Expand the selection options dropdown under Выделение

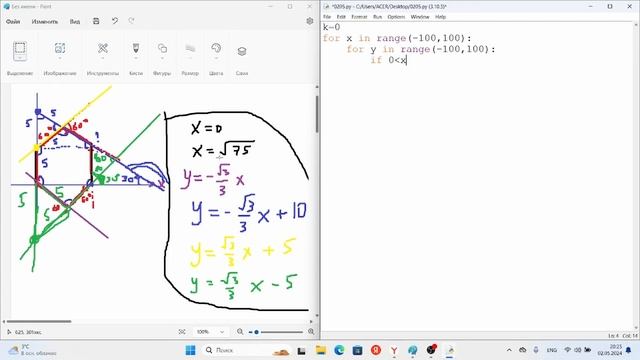(x=20, y=59)
